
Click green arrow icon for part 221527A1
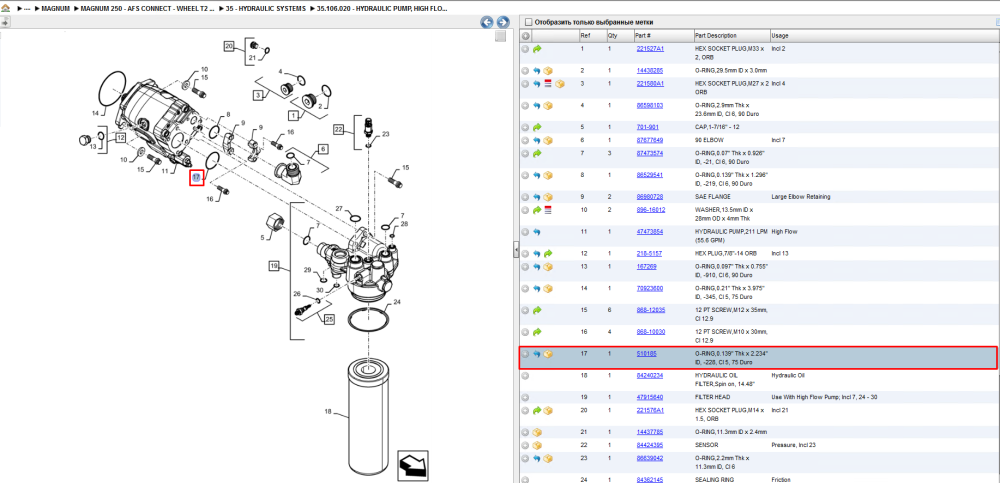click(537, 48)
